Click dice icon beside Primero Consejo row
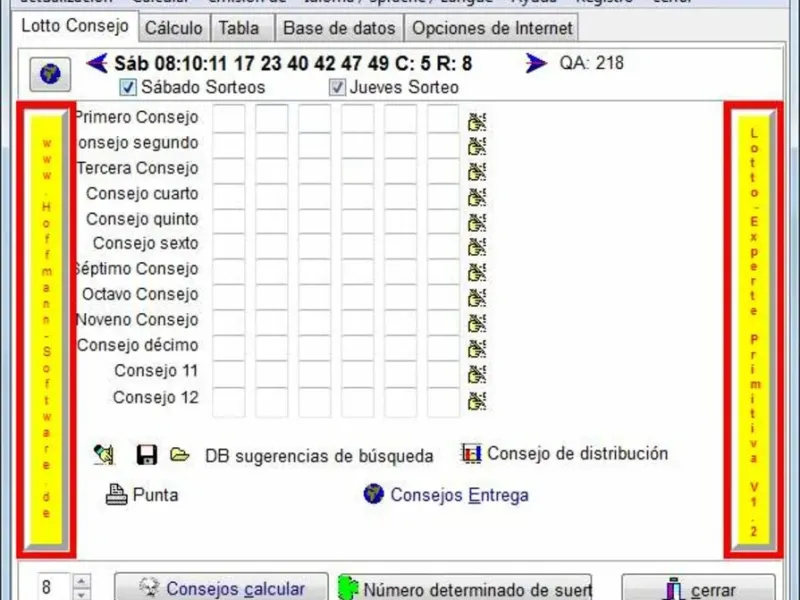The height and width of the screenshot is (600, 800). click(x=477, y=122)
